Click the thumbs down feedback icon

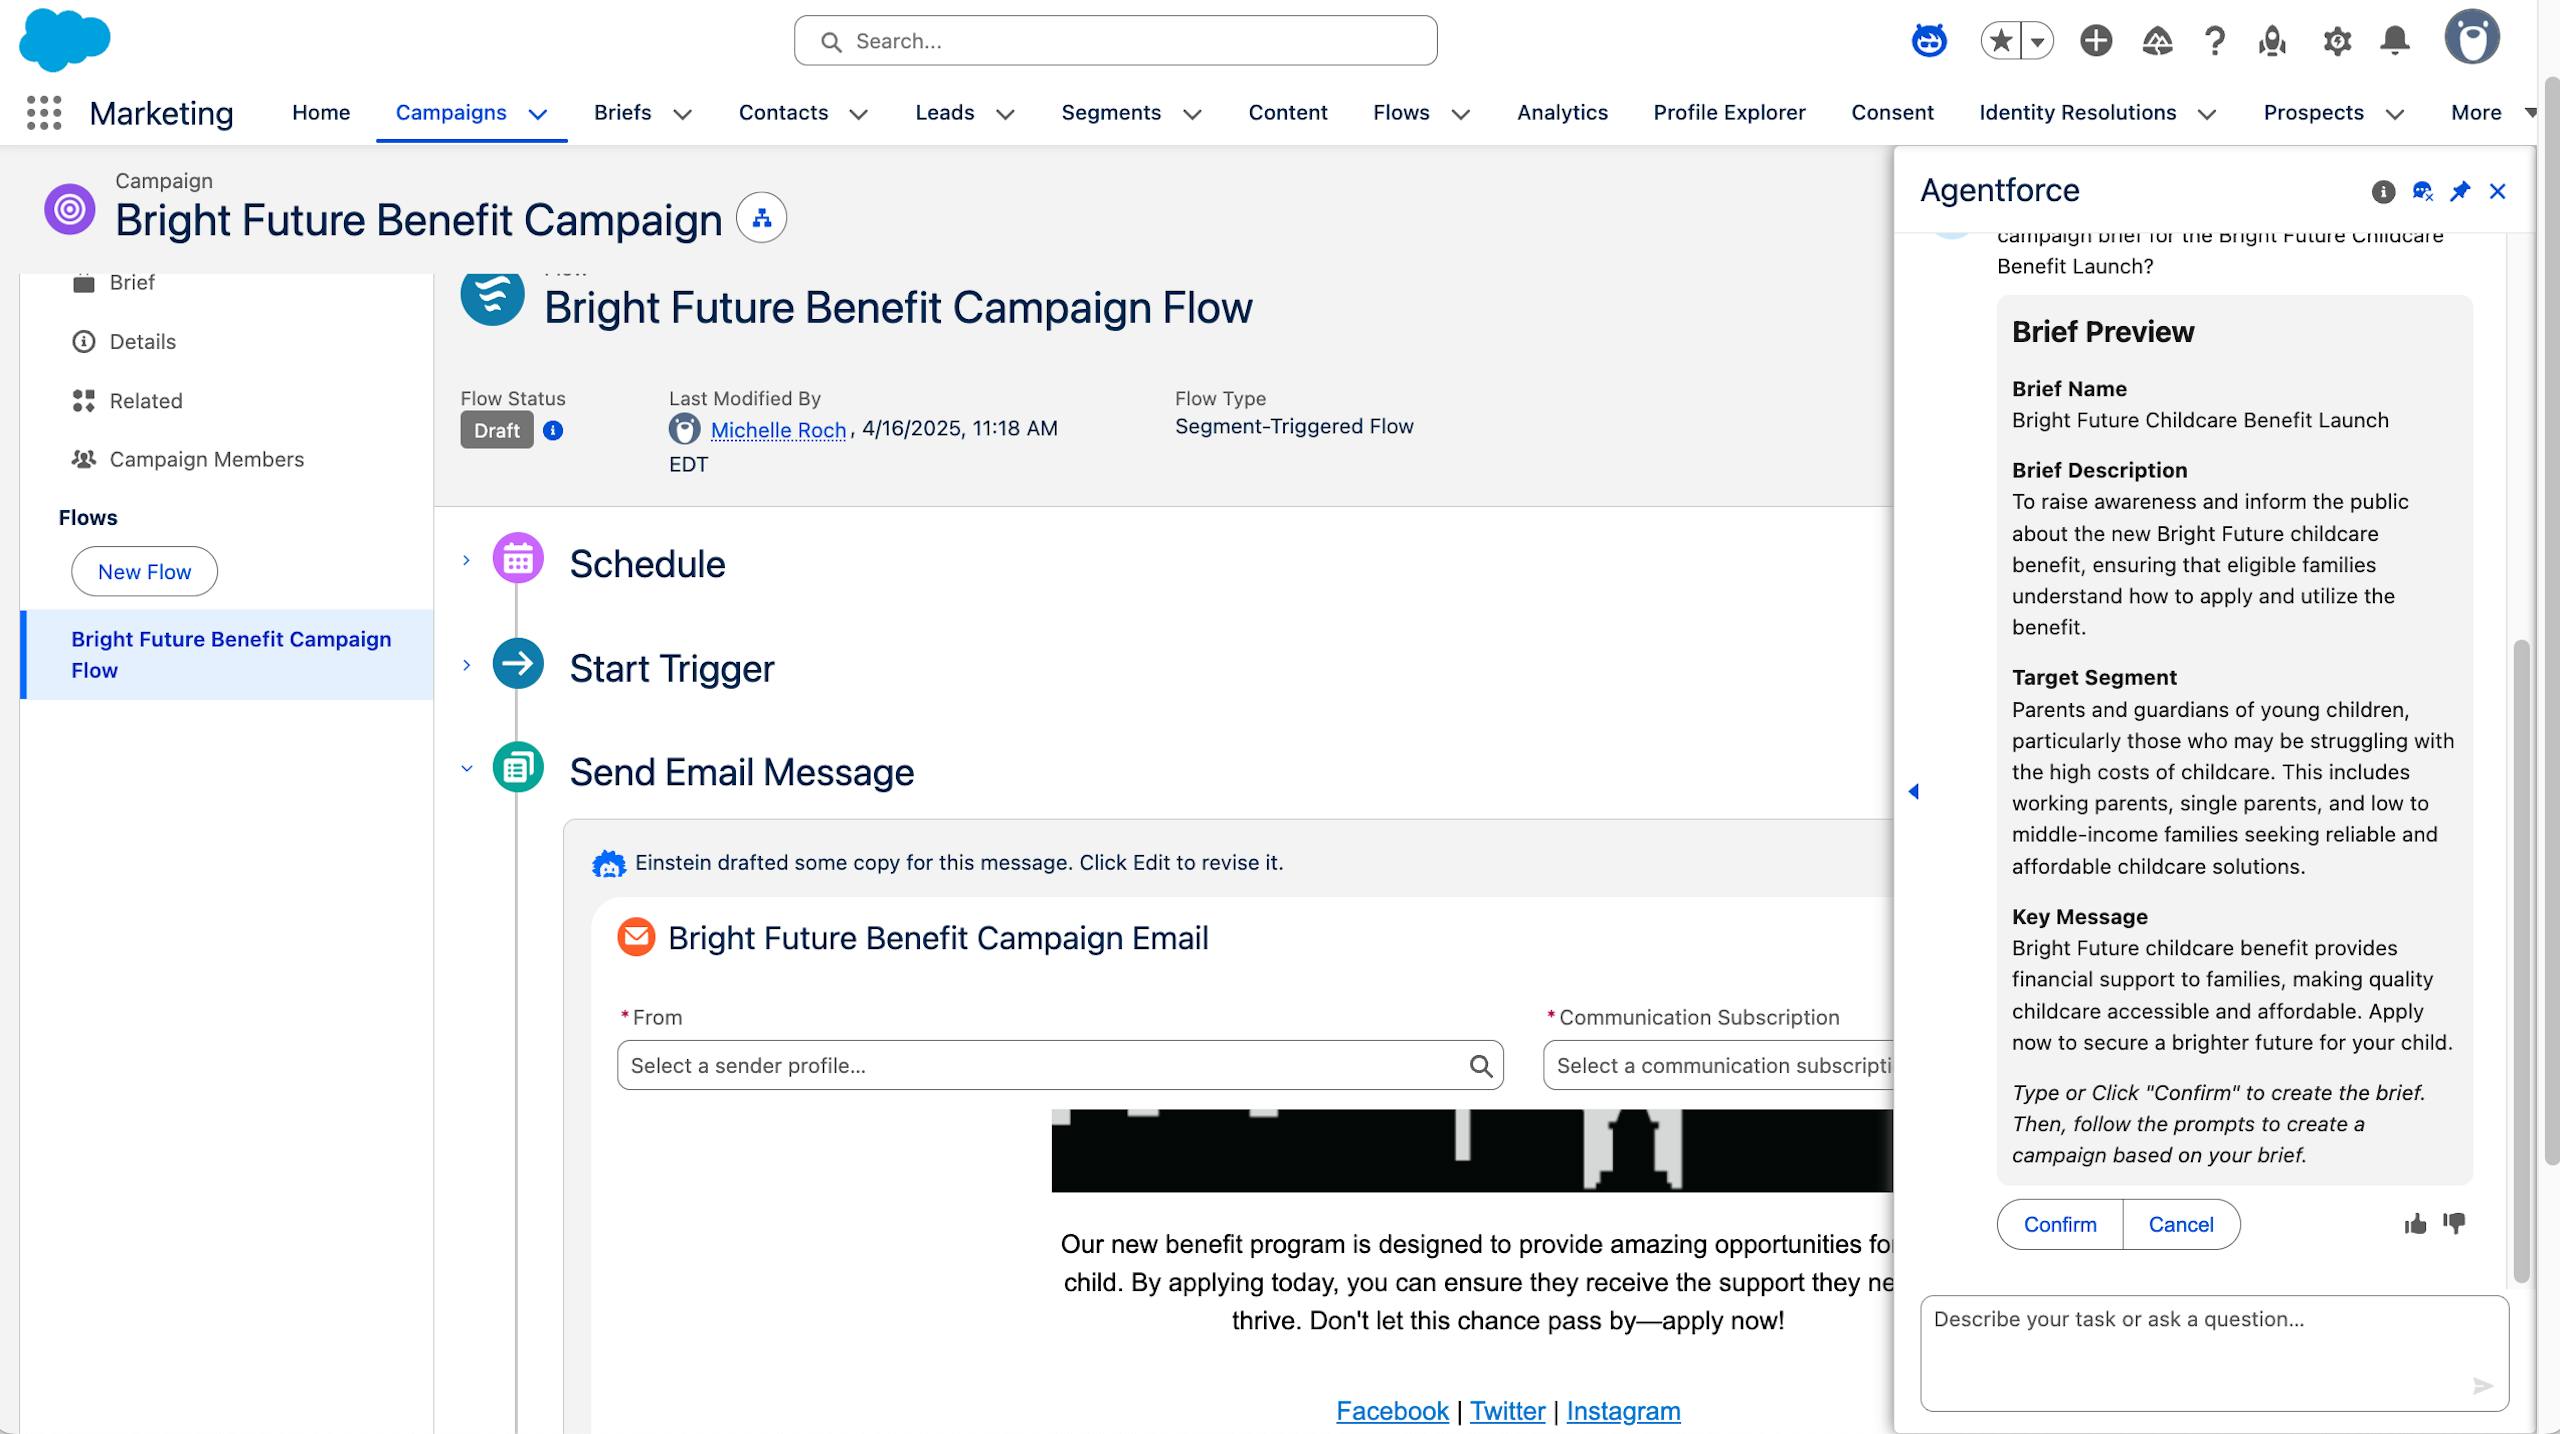[2454, 1224]
